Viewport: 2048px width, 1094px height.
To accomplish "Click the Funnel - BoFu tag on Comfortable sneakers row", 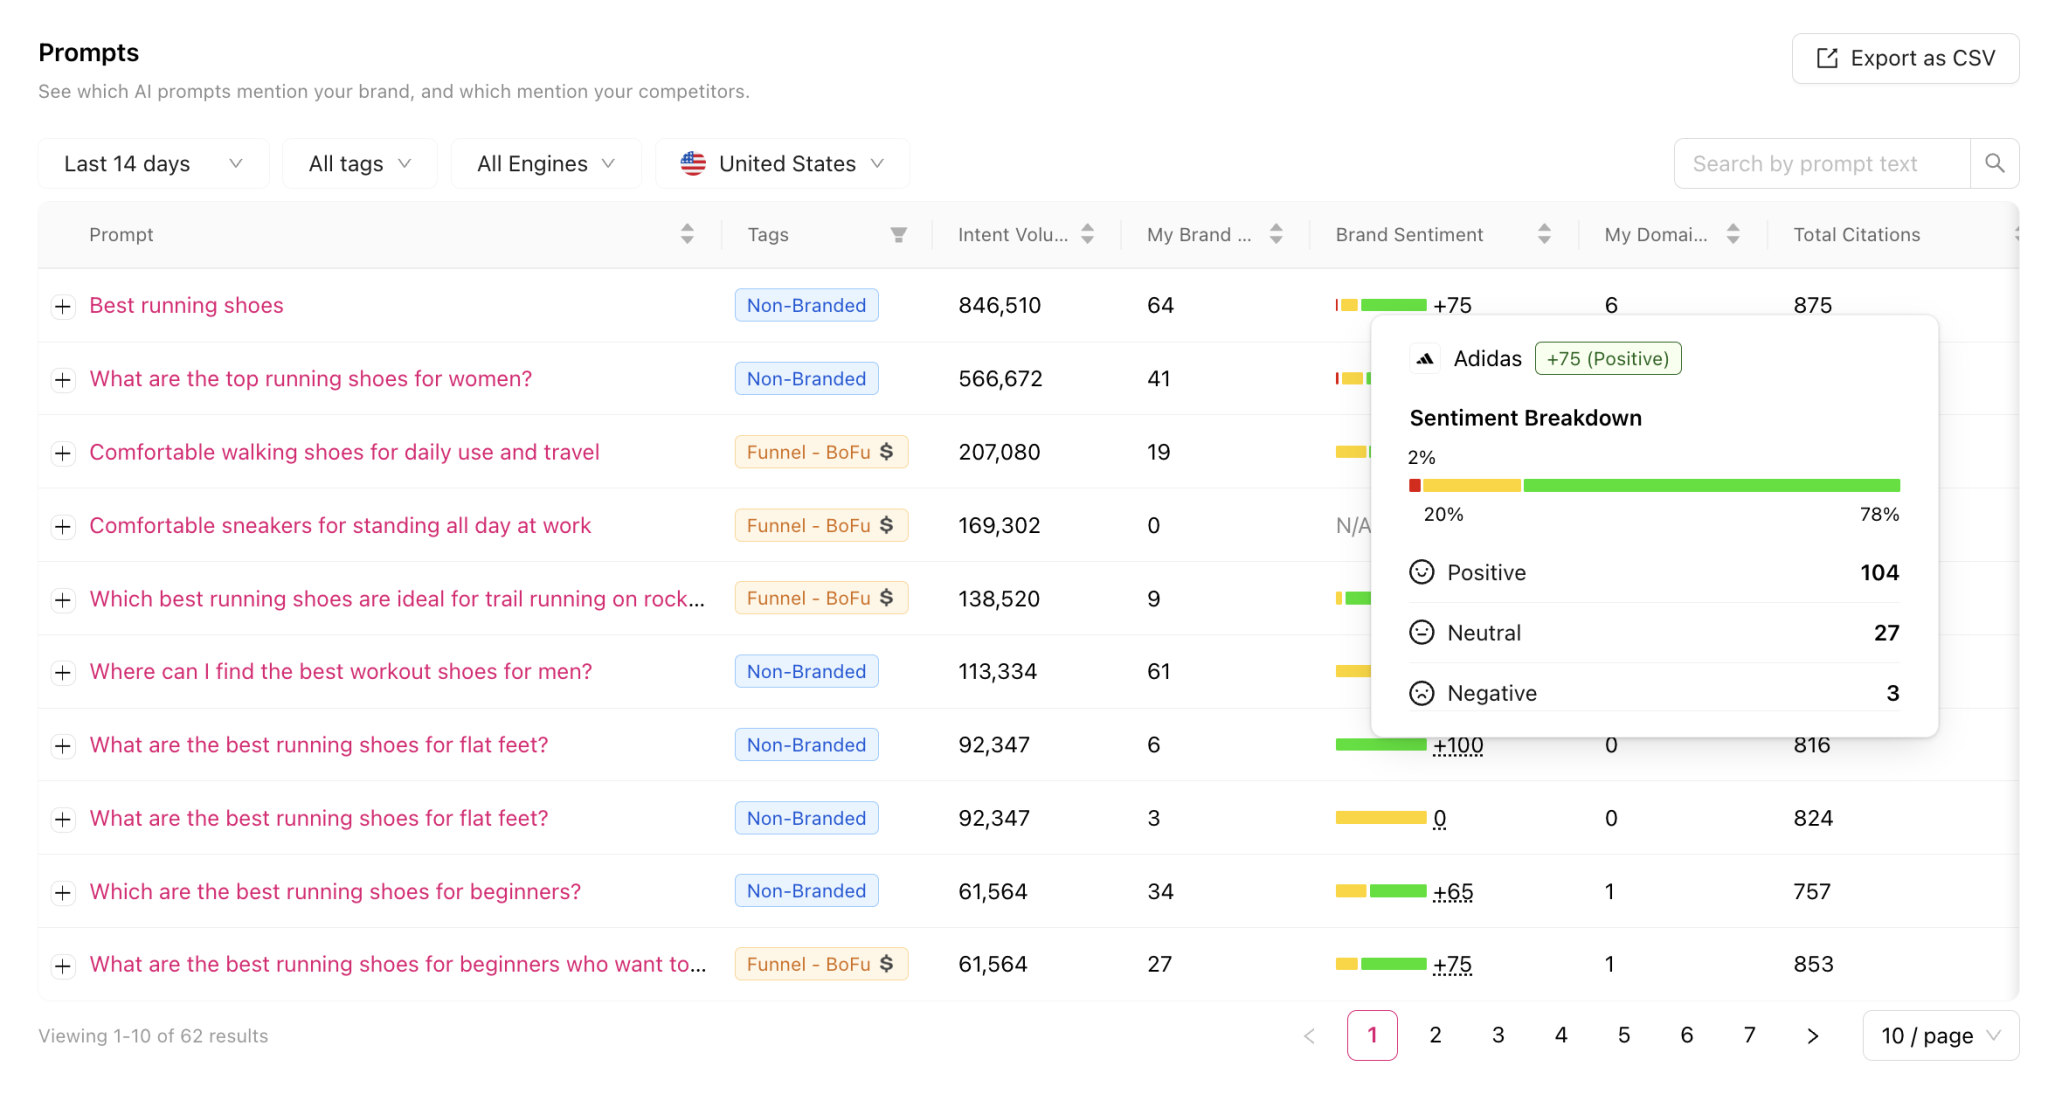I will 821,525.
